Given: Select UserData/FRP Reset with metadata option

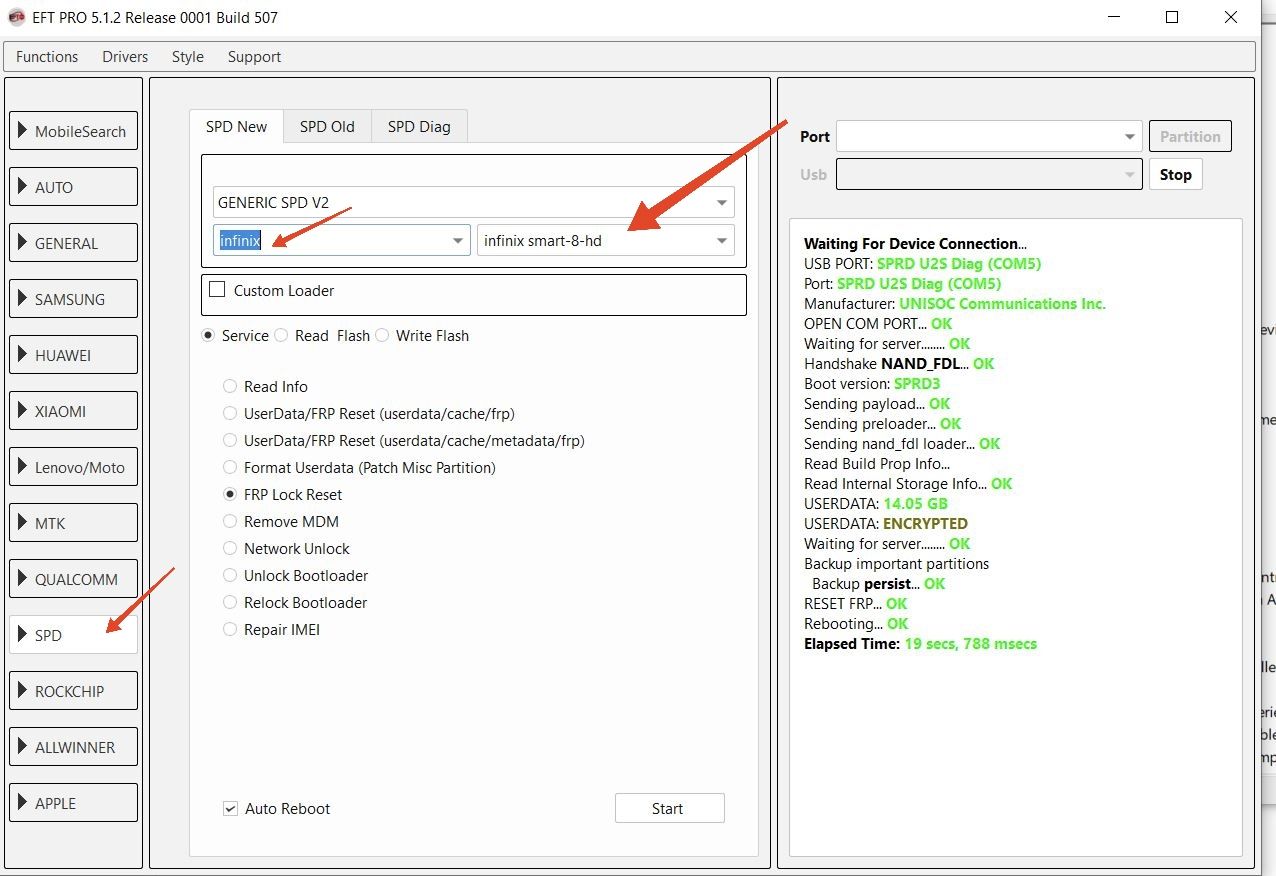Looking at the screenshot, I should 230,440.
